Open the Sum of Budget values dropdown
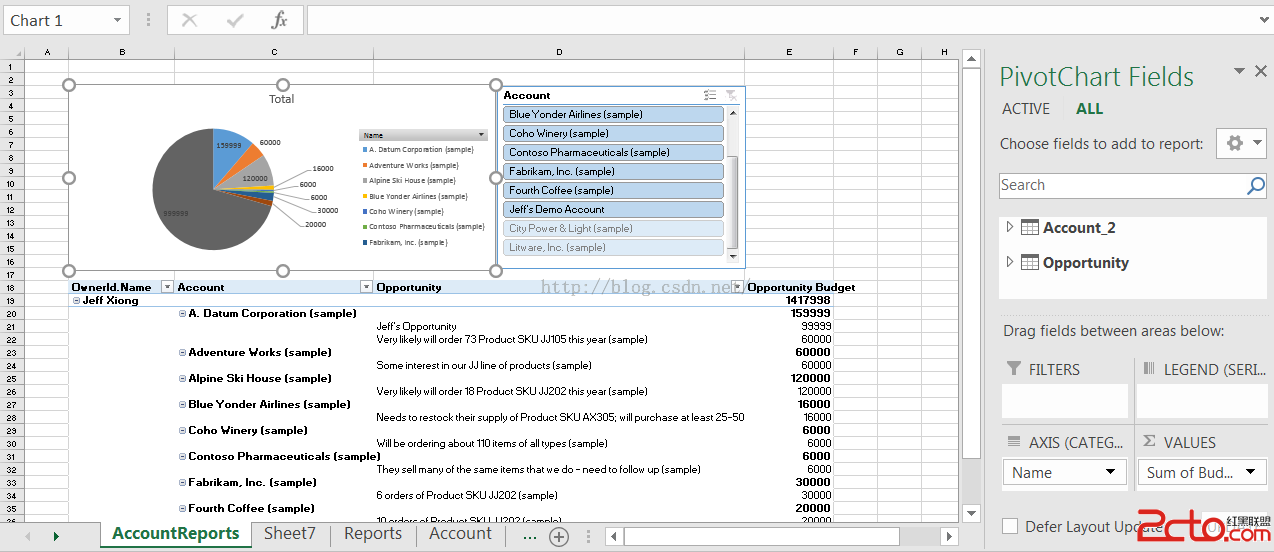The image size is (1274, 552). coord(1250,472)
